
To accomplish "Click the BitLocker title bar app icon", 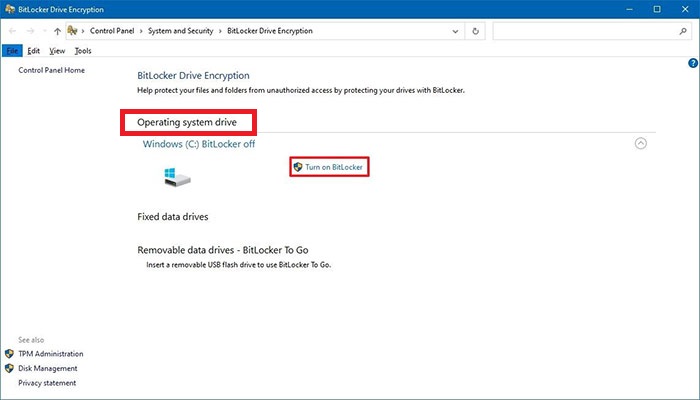I will point(10,9).
